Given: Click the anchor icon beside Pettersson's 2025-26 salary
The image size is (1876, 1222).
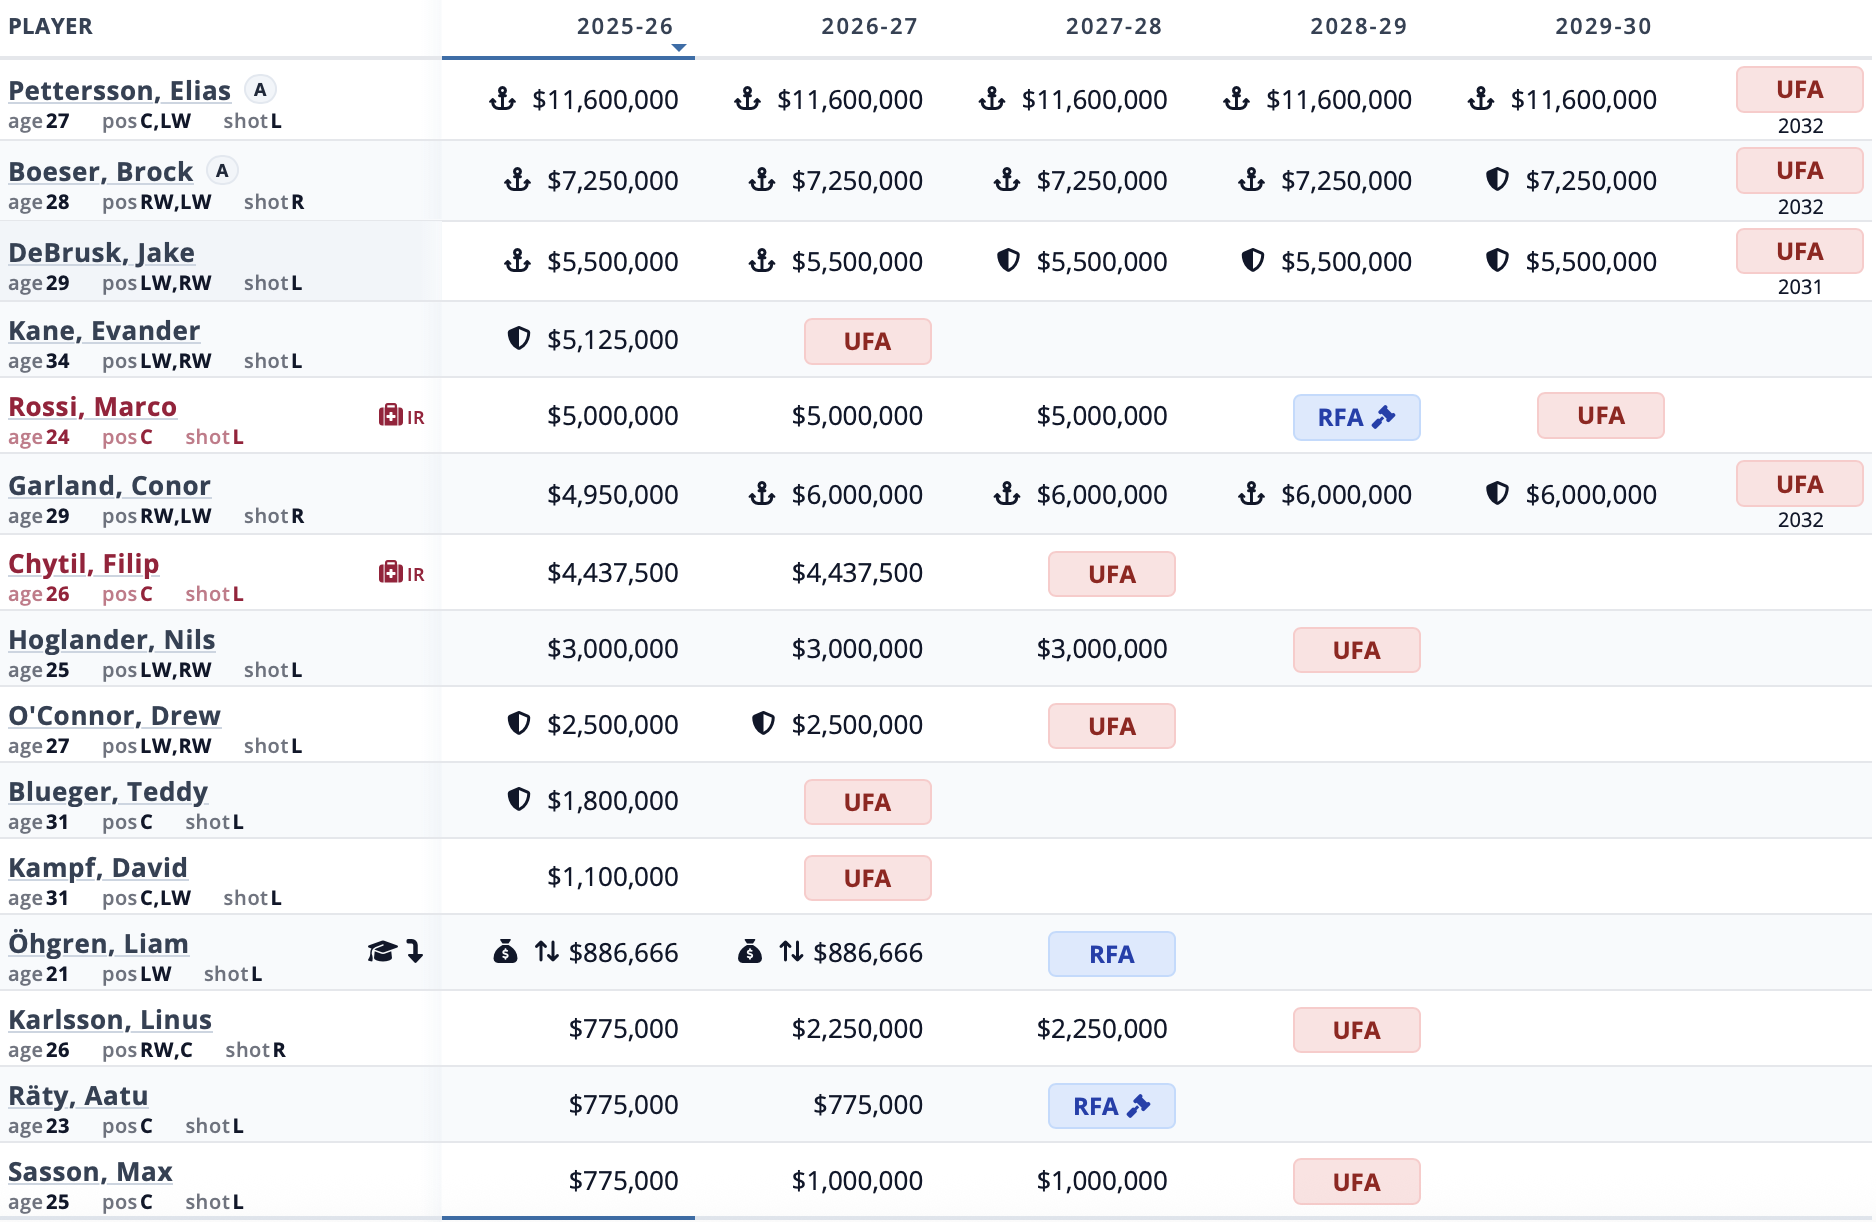Looking at the screenshot, I should point(502,99).
